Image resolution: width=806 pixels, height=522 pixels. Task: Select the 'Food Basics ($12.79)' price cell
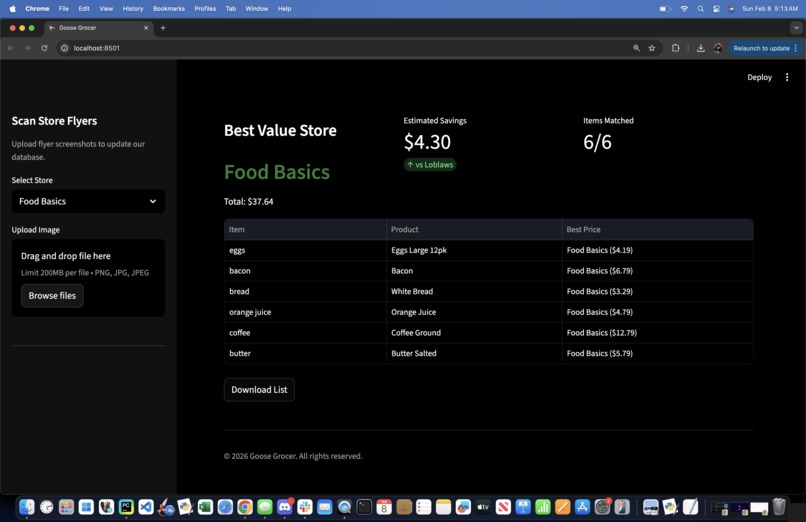(x=657, y=333)
